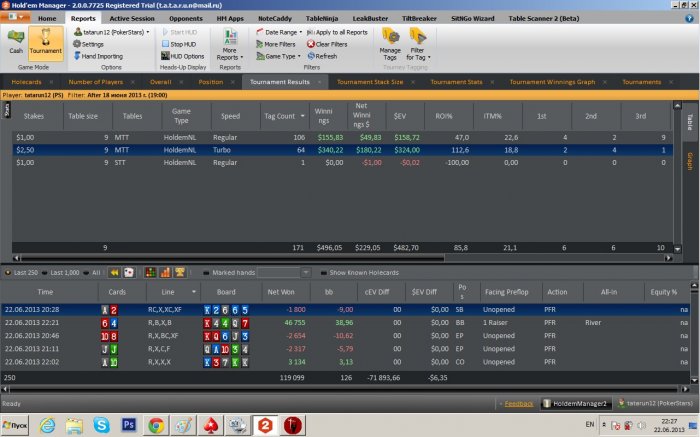Open PokerStars from the Windows taskbar
Image resolution: width=700 pixels, height=437 pixels.
(x=212, y=425)
